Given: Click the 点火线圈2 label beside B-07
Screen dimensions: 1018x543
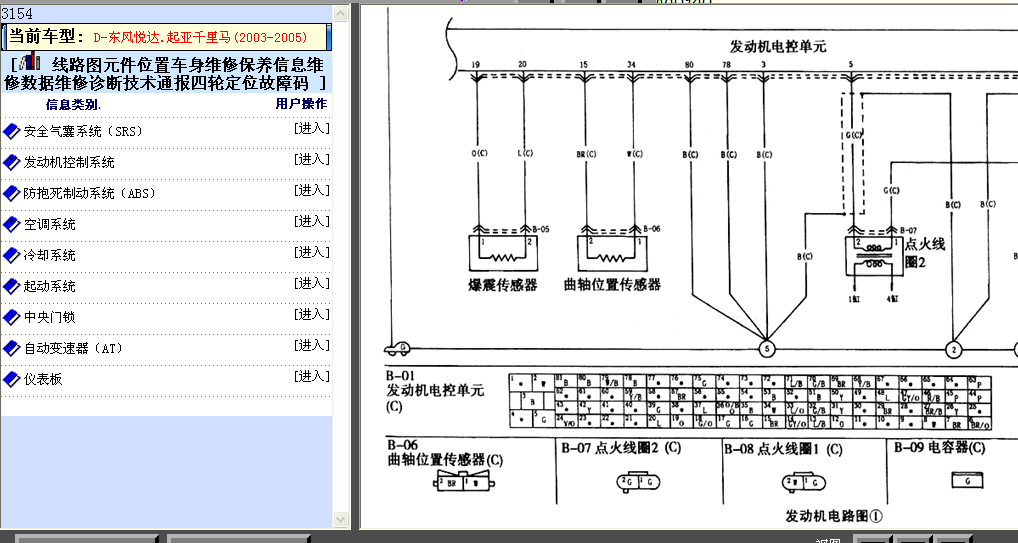Looking at the screenshot, I should pyautogui.click(x=926, y=253).
